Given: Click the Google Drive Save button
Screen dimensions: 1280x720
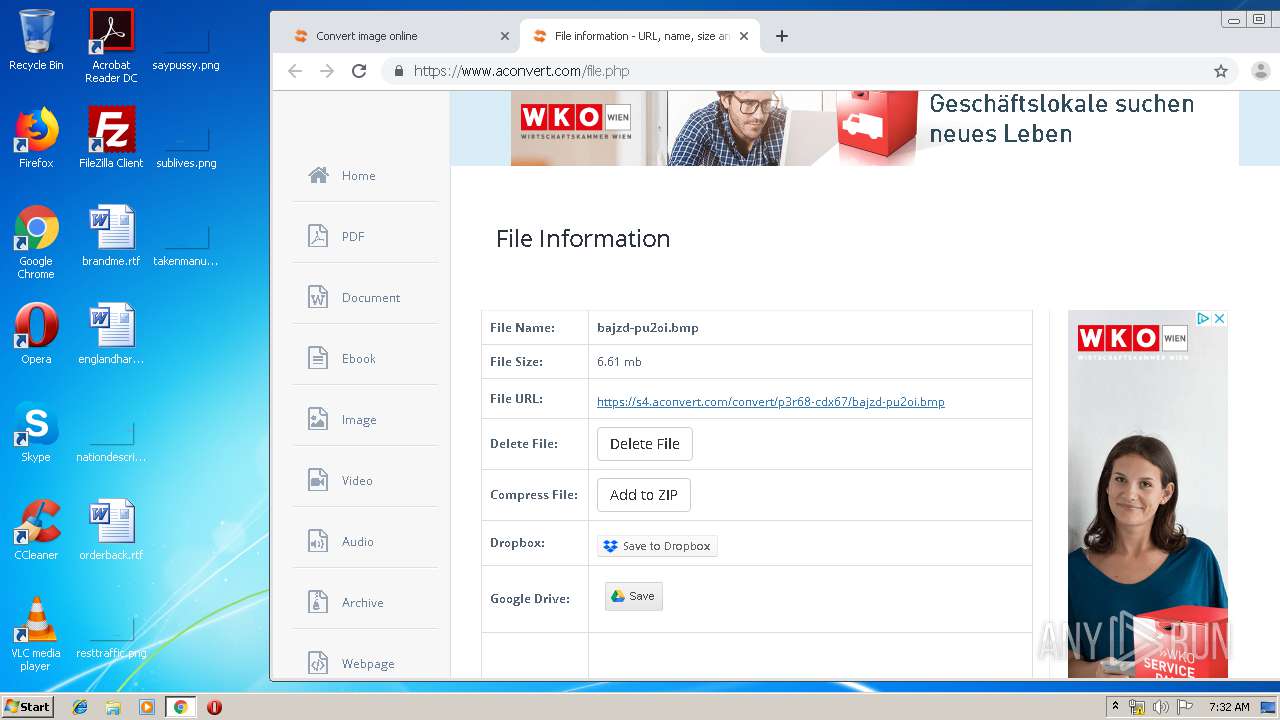Looking at the screenshot, I should point(634,596).
